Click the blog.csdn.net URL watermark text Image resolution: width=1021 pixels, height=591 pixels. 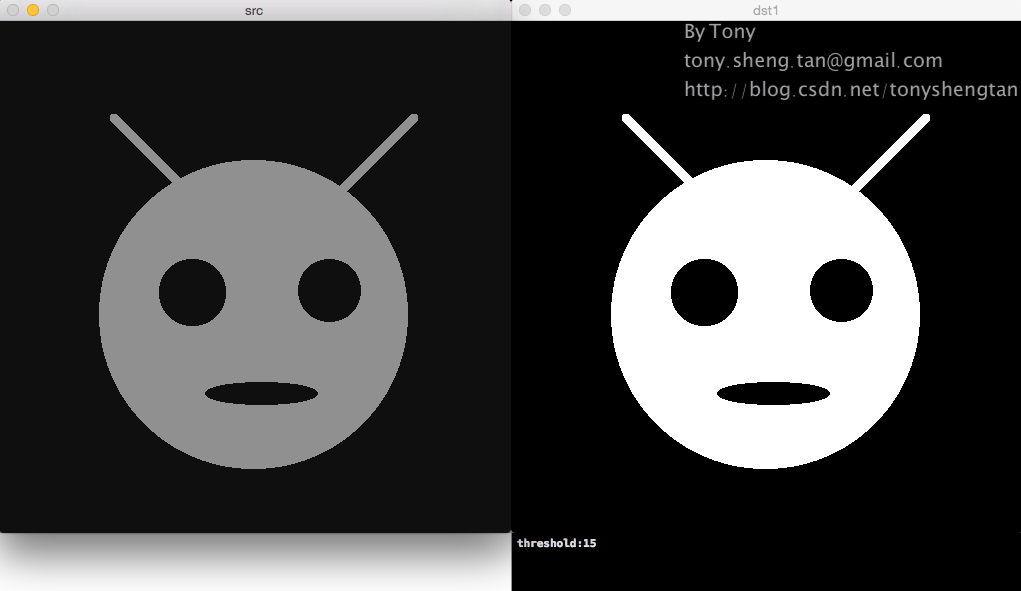(851, 90)
